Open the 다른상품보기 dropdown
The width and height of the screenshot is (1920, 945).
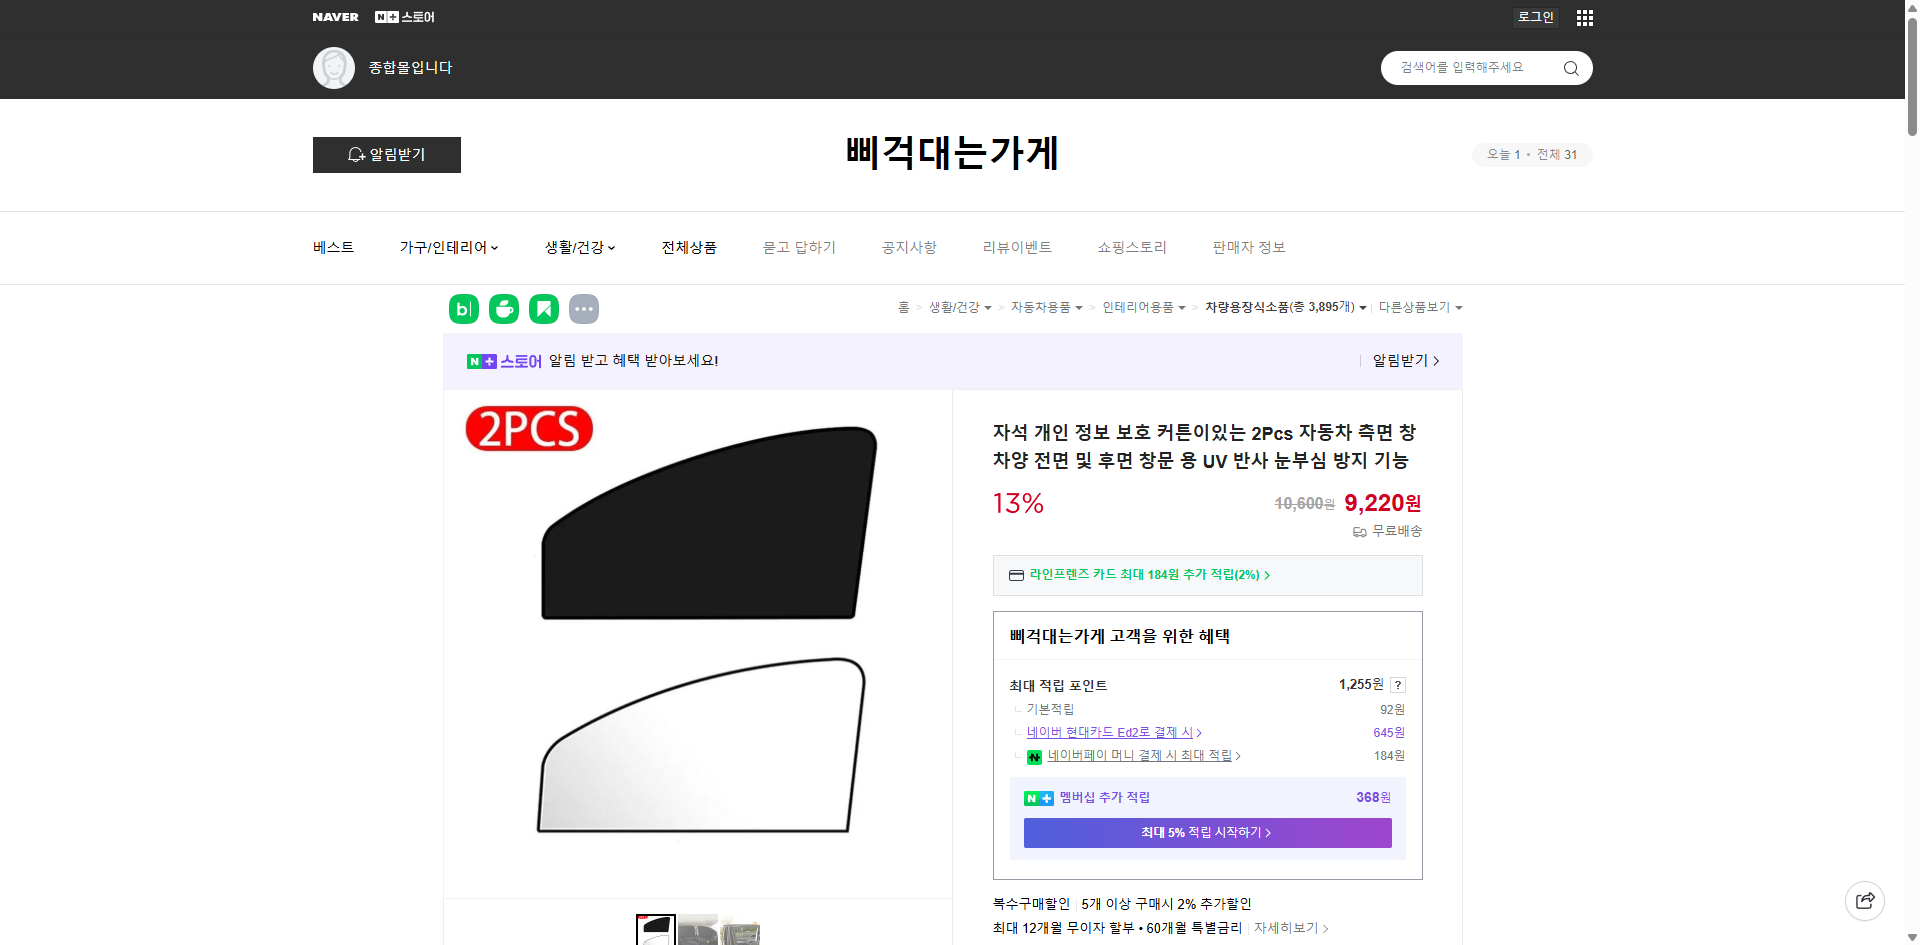tap(1420, 307)
